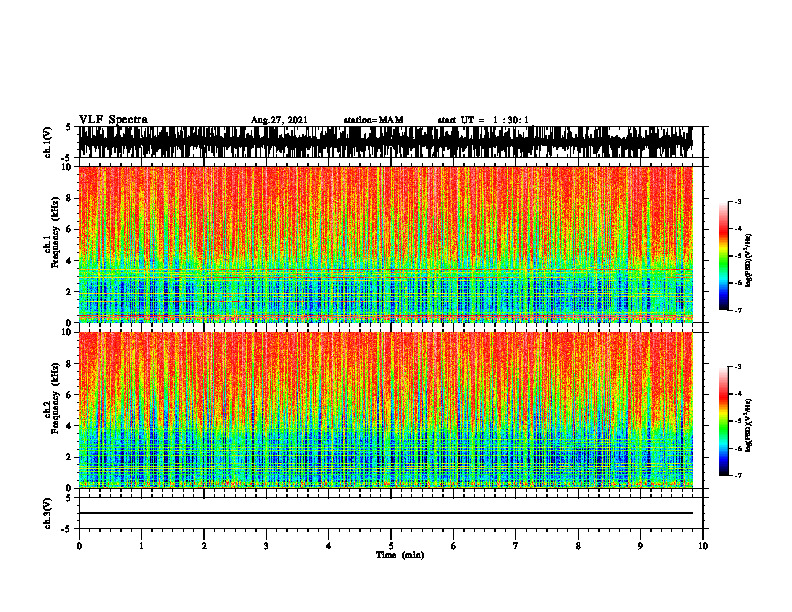792x612 pixels.
Task: Click time axis tick label '2'
Action: click(204, 546)
